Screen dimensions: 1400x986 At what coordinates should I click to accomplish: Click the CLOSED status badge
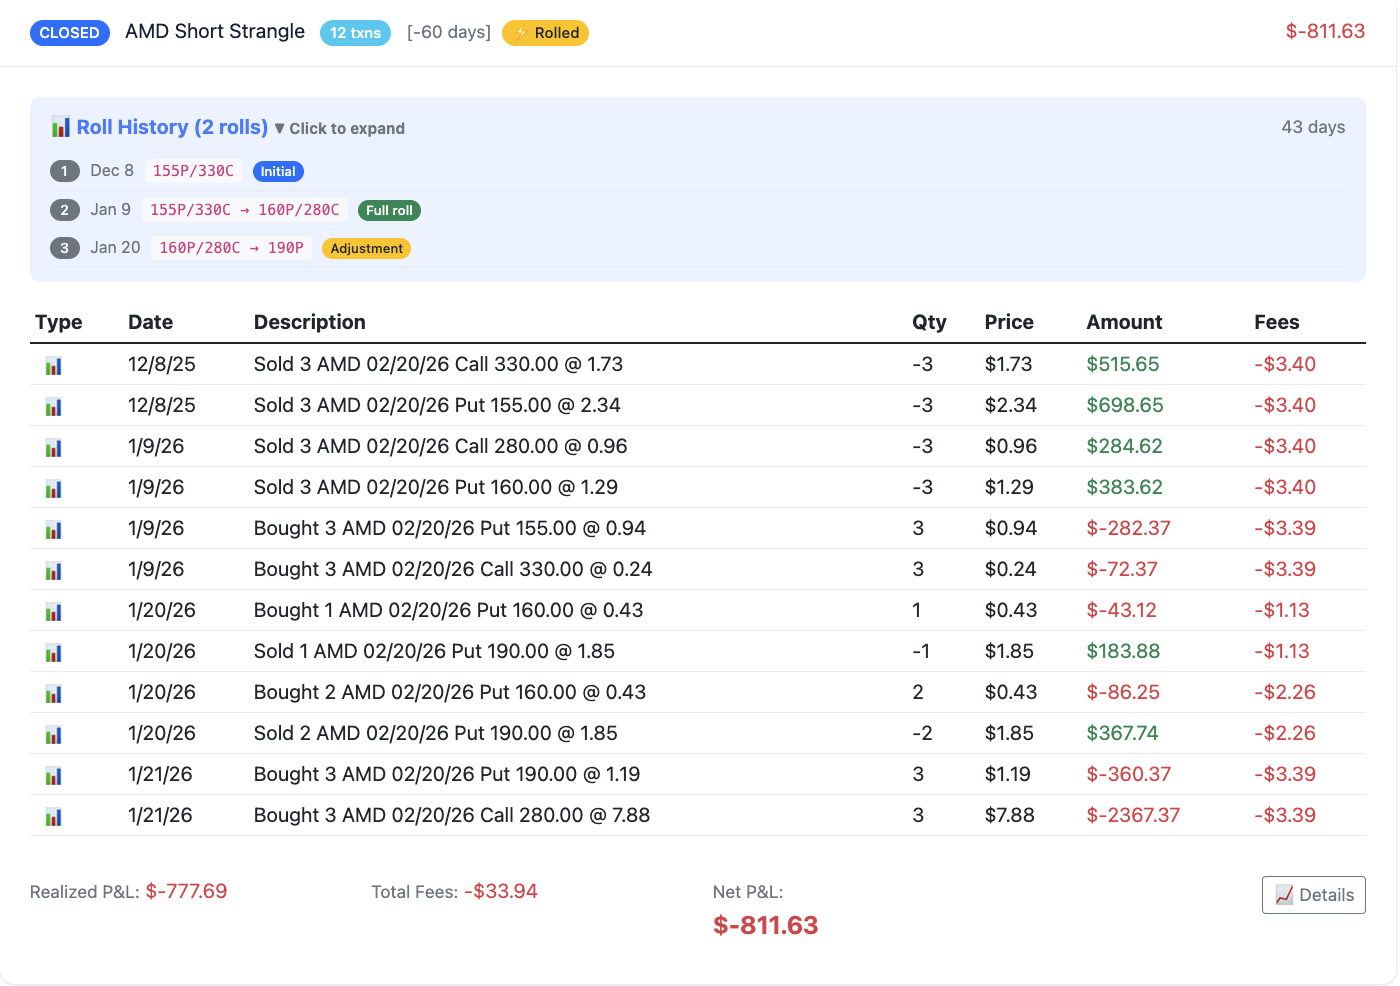(70, 33)
